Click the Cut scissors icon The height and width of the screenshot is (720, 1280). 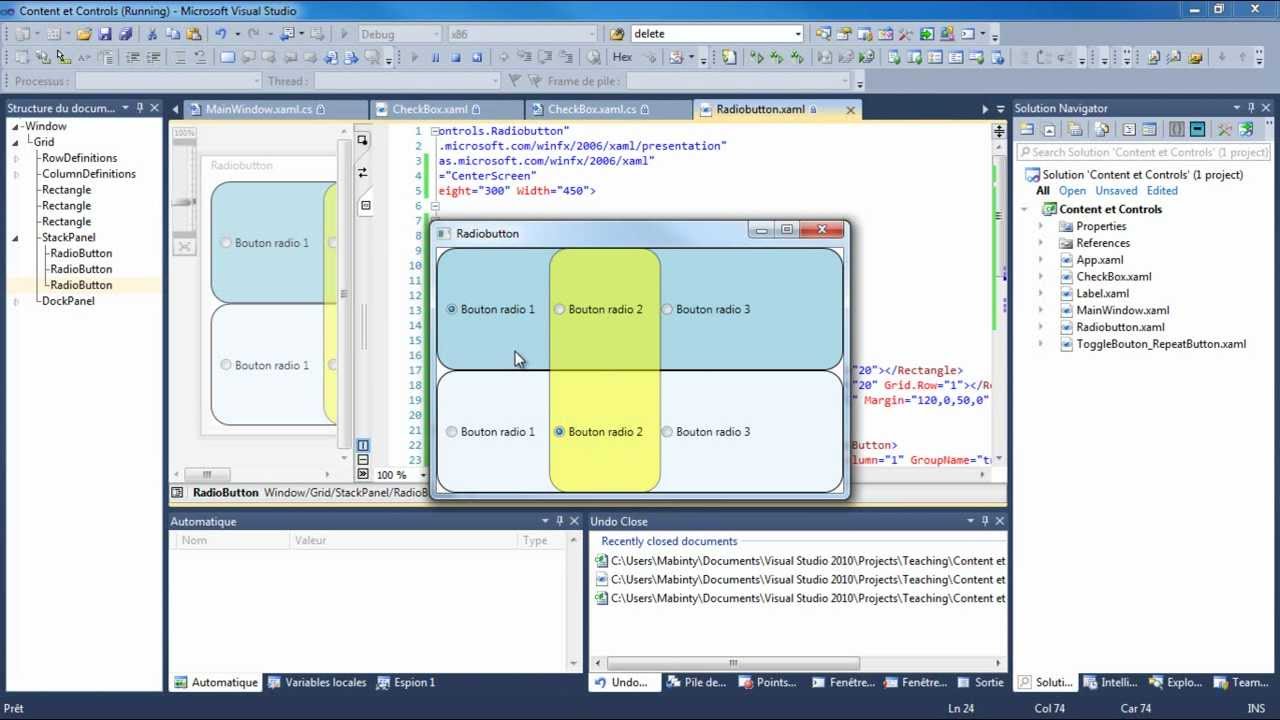point(153,34)
